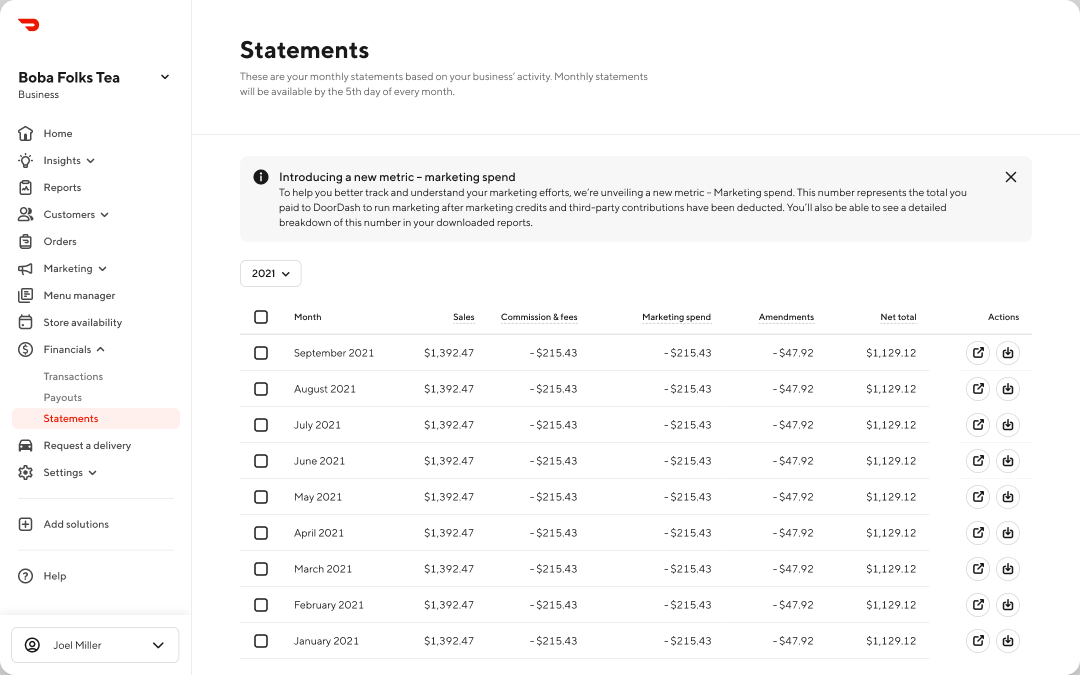Click the Request a delivery car icon
1080x675 pixels.
click(x=25, y=446)
